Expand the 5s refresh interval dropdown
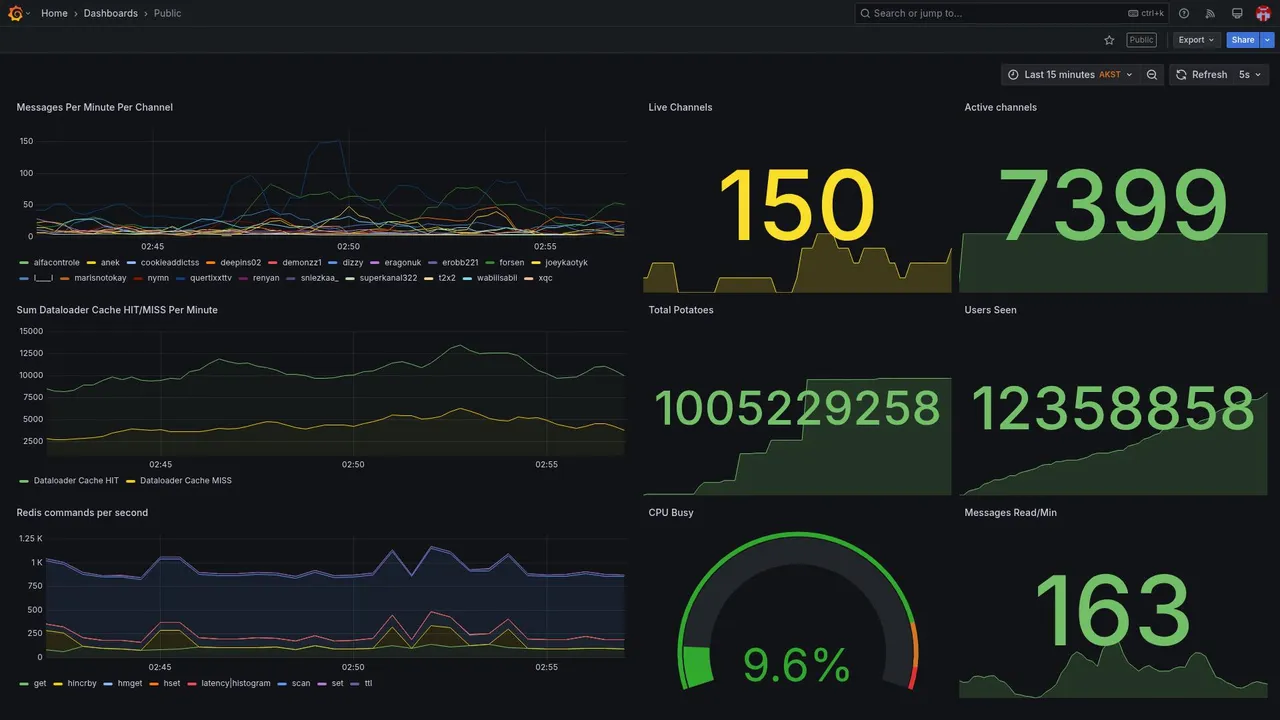 click(x=1250, y=75)
